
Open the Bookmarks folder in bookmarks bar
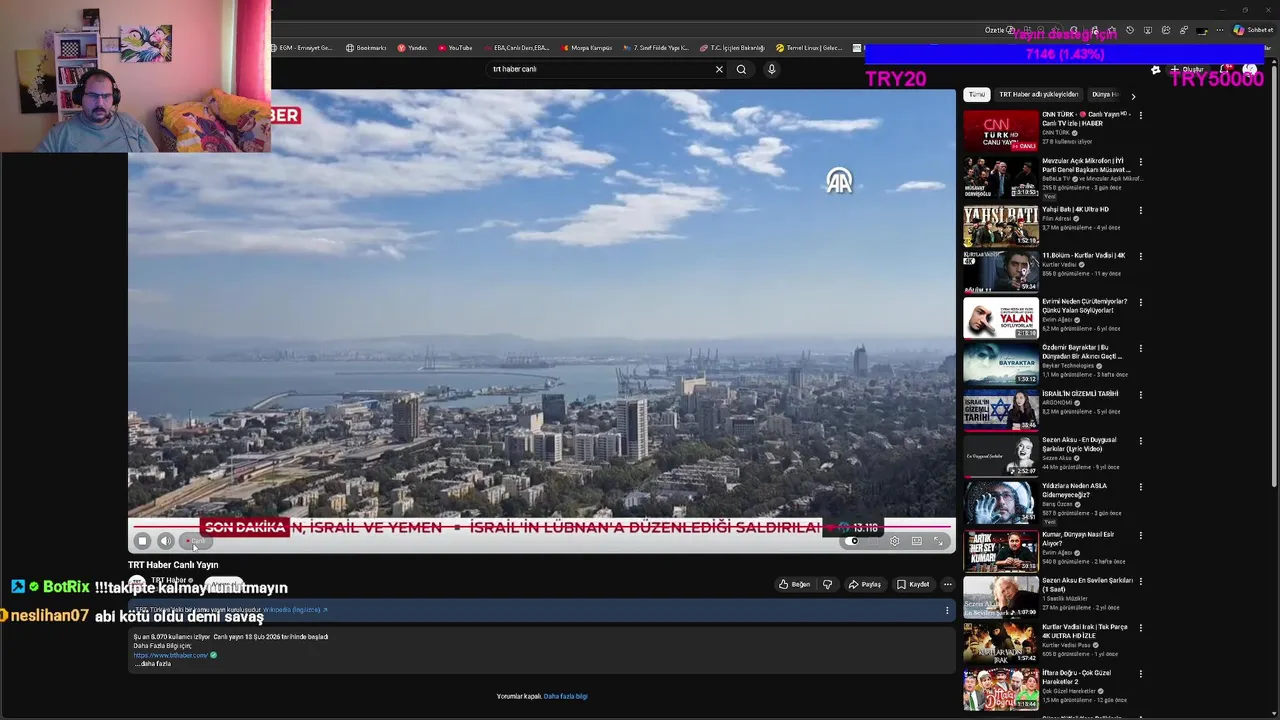tap(366, 48)
